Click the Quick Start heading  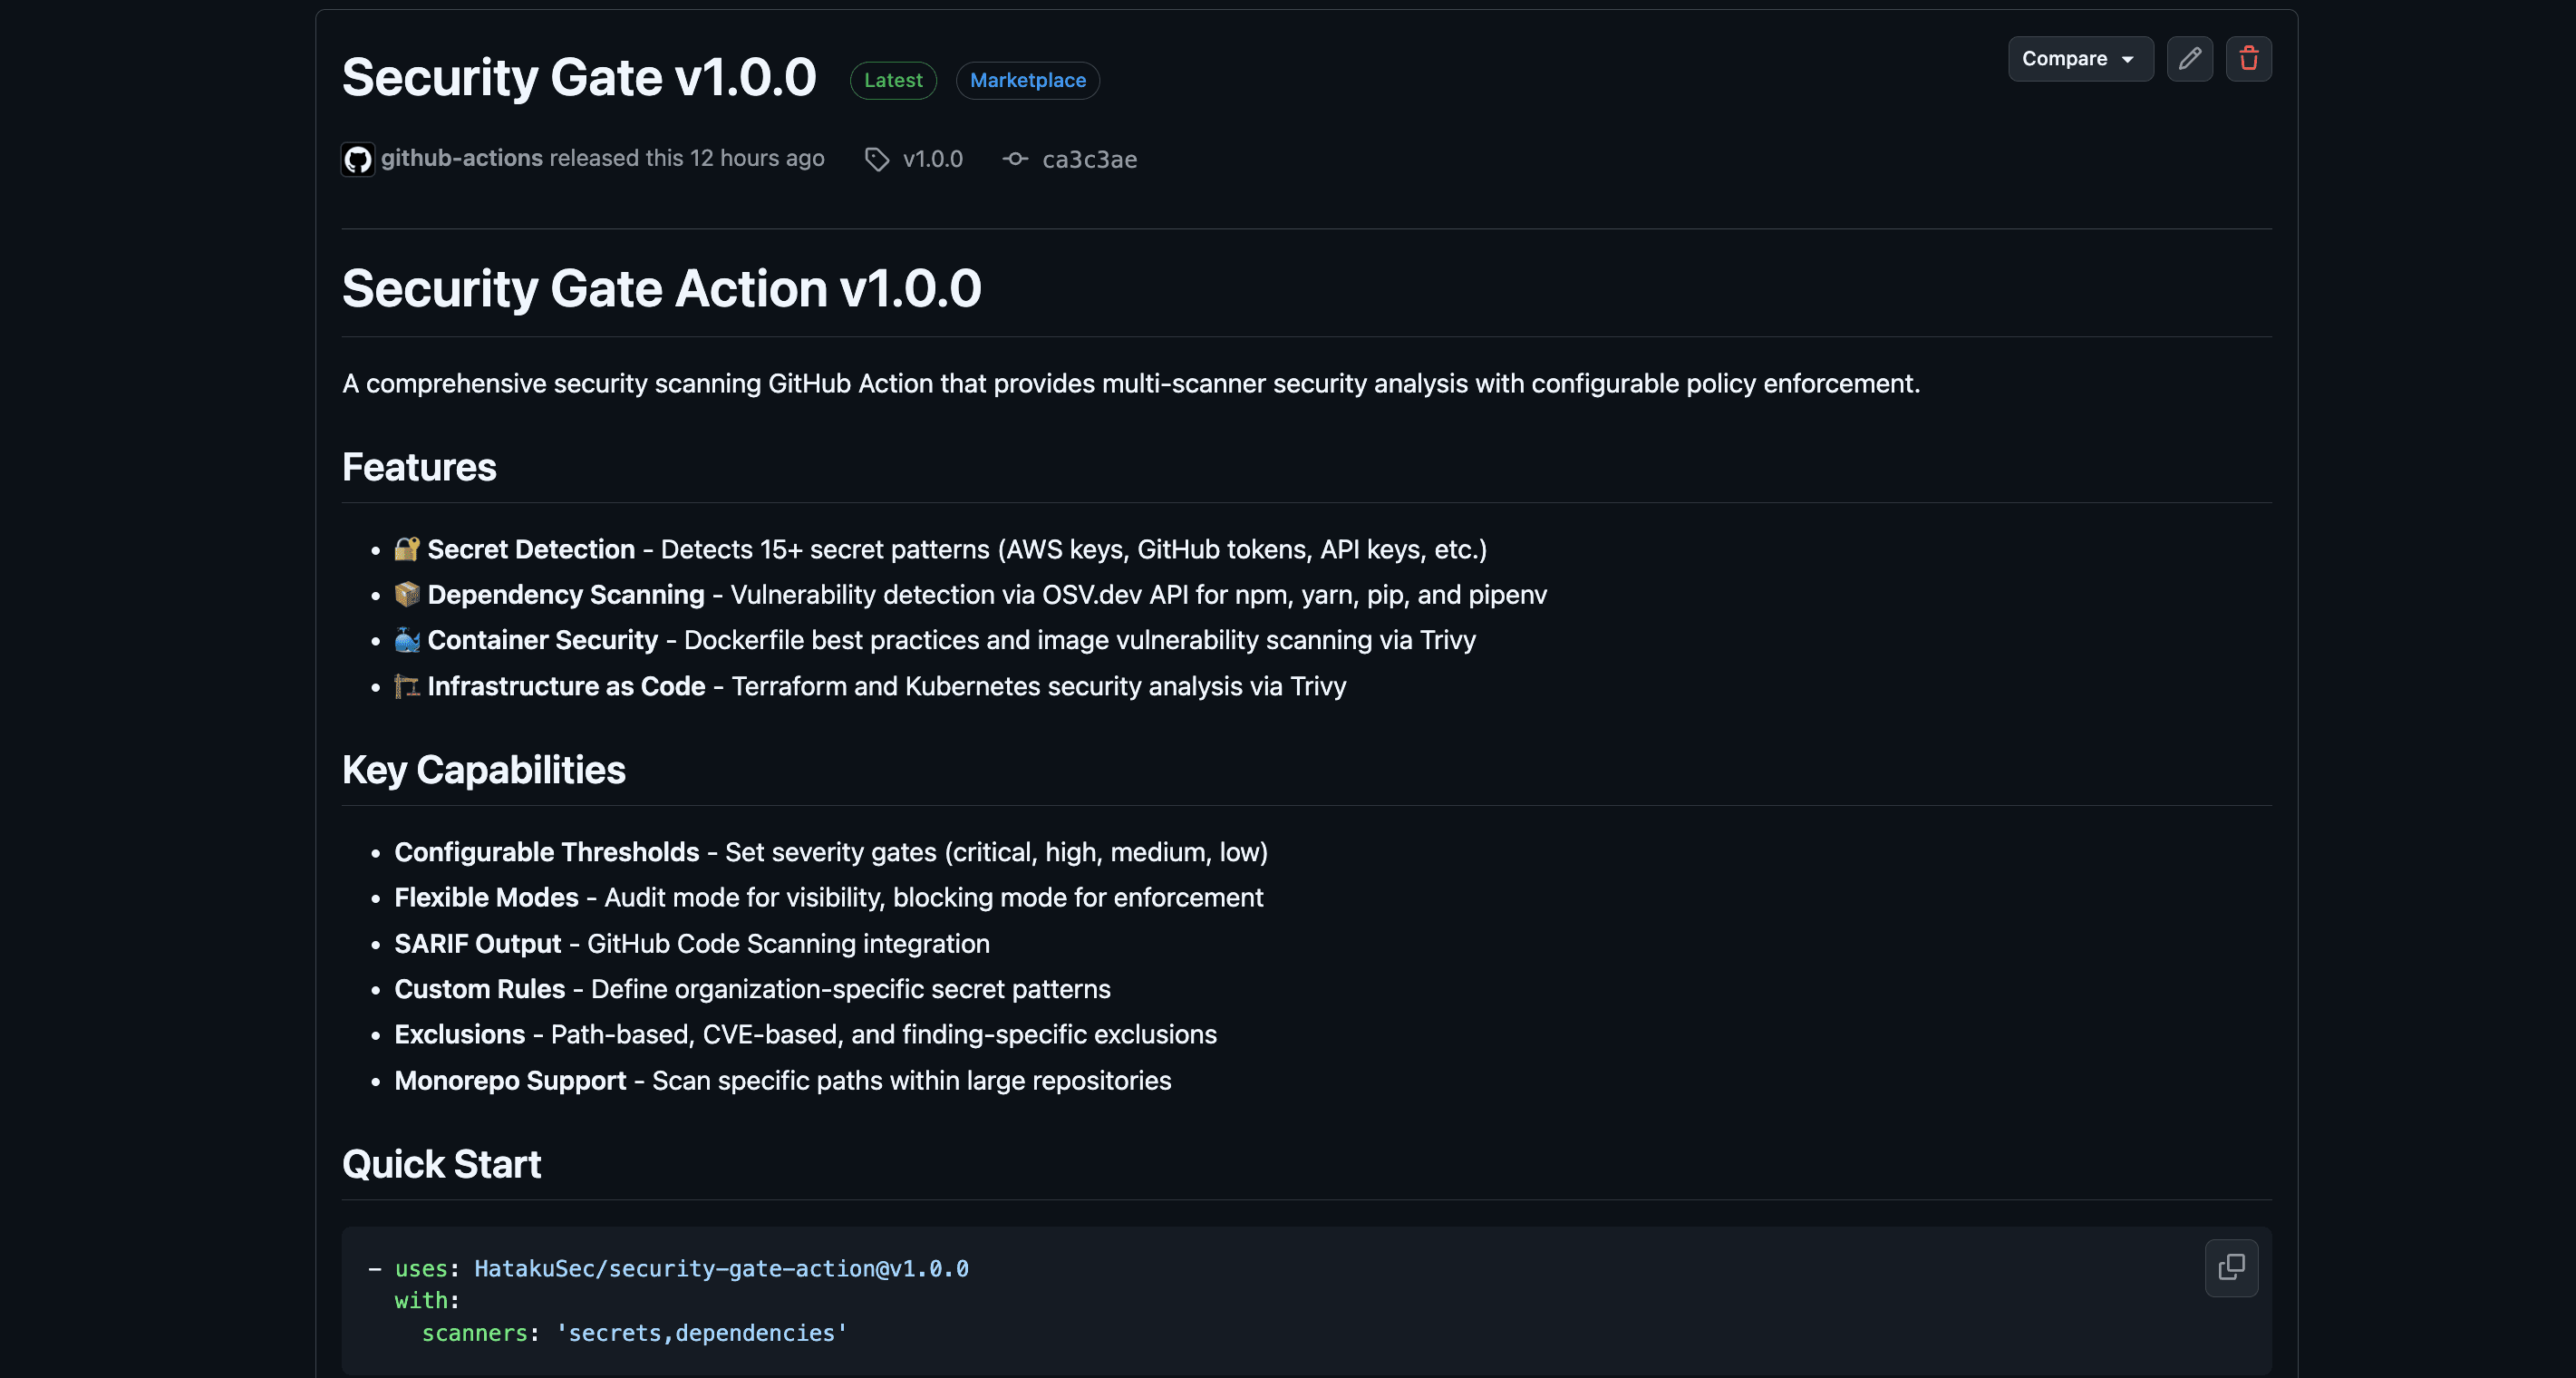tap(441, 1164)
